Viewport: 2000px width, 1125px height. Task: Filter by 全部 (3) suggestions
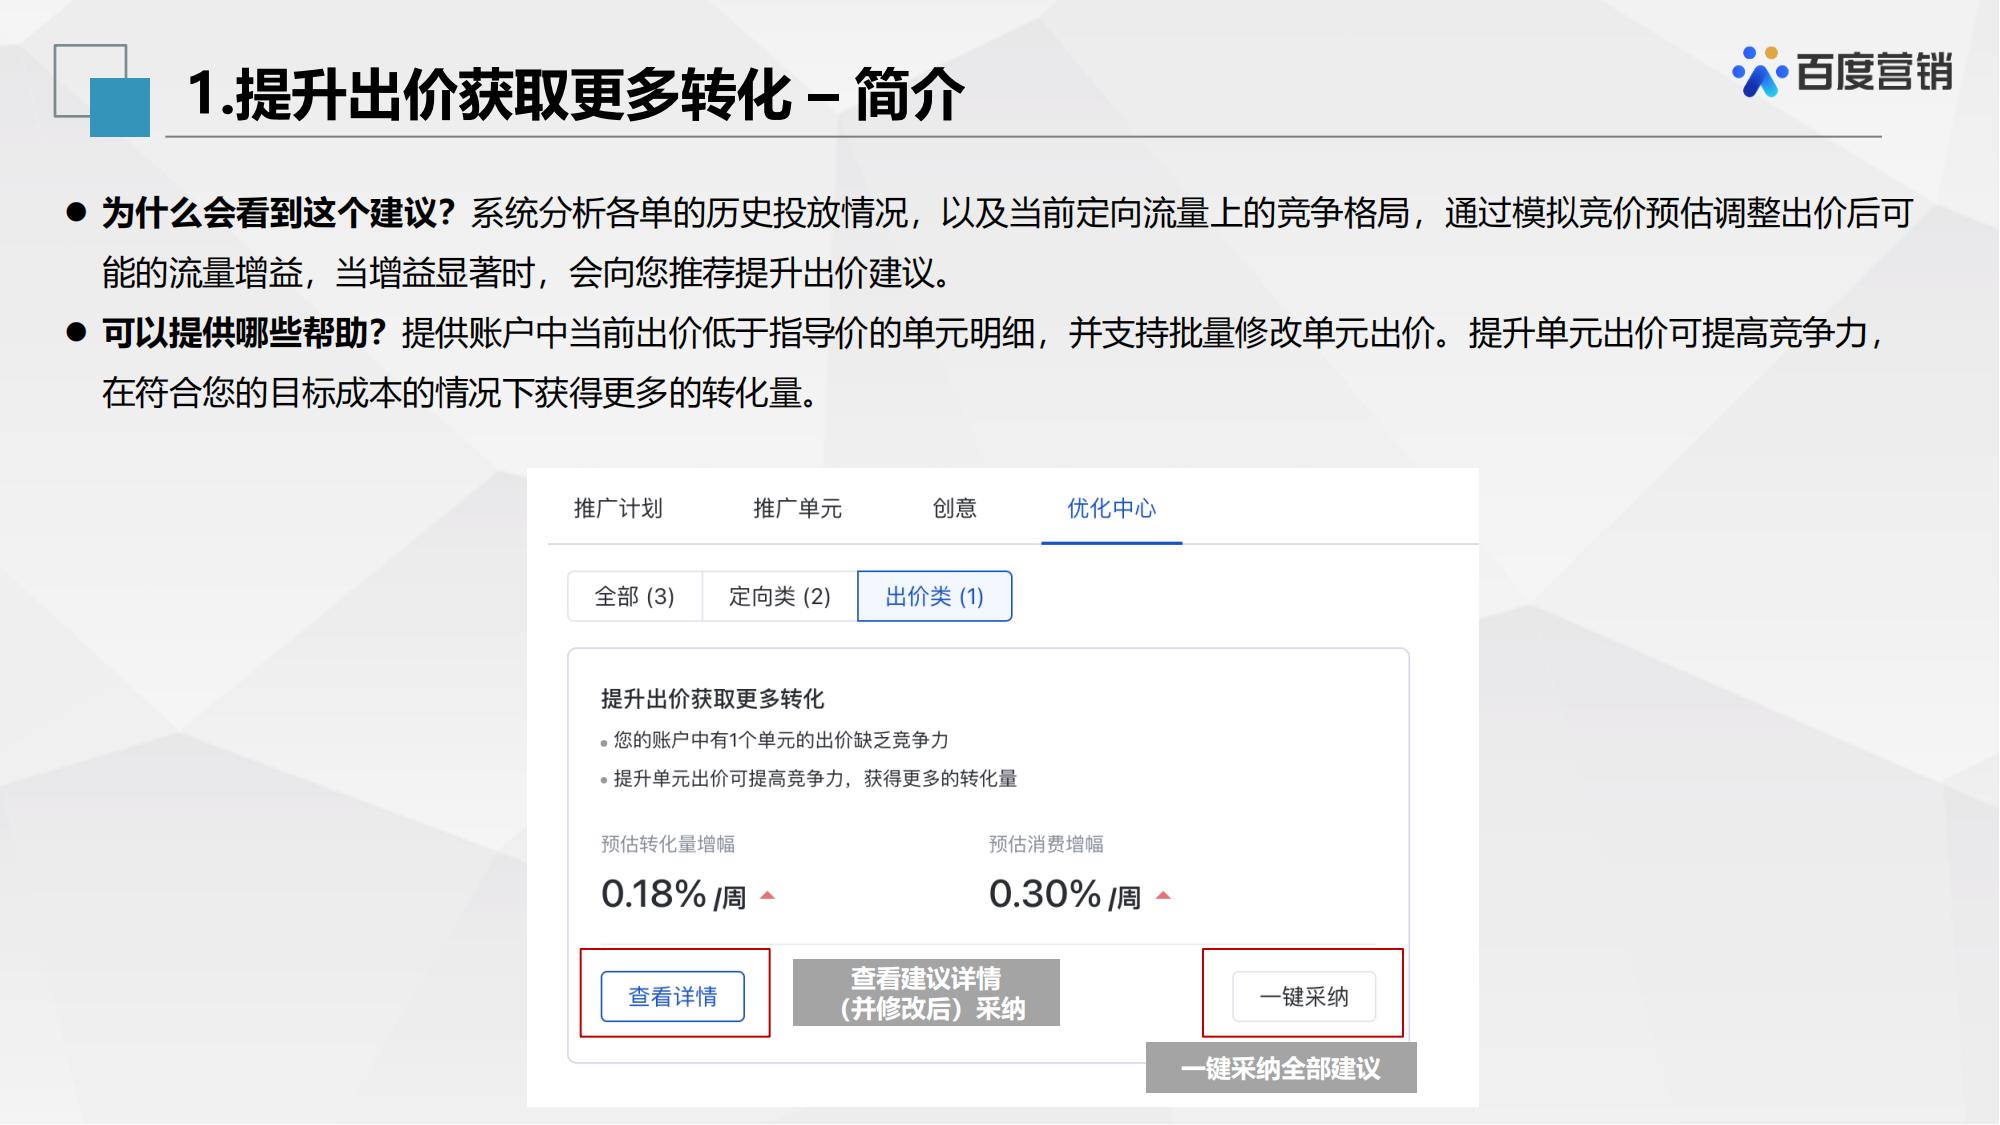click(635, 596)
